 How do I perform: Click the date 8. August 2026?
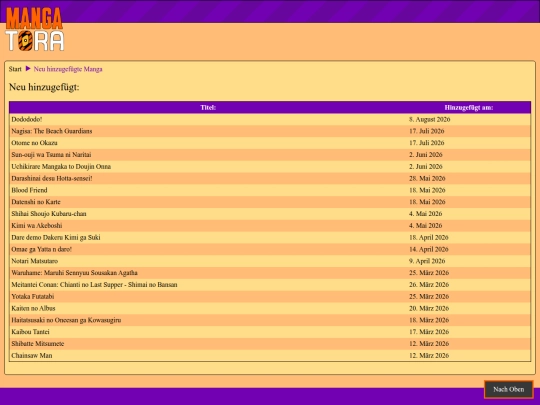[x=429, y=120]
